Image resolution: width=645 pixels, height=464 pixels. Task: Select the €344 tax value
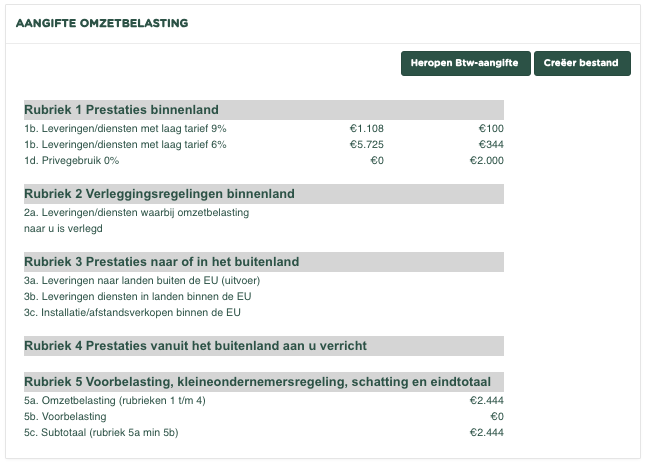[x=490, y=144]
